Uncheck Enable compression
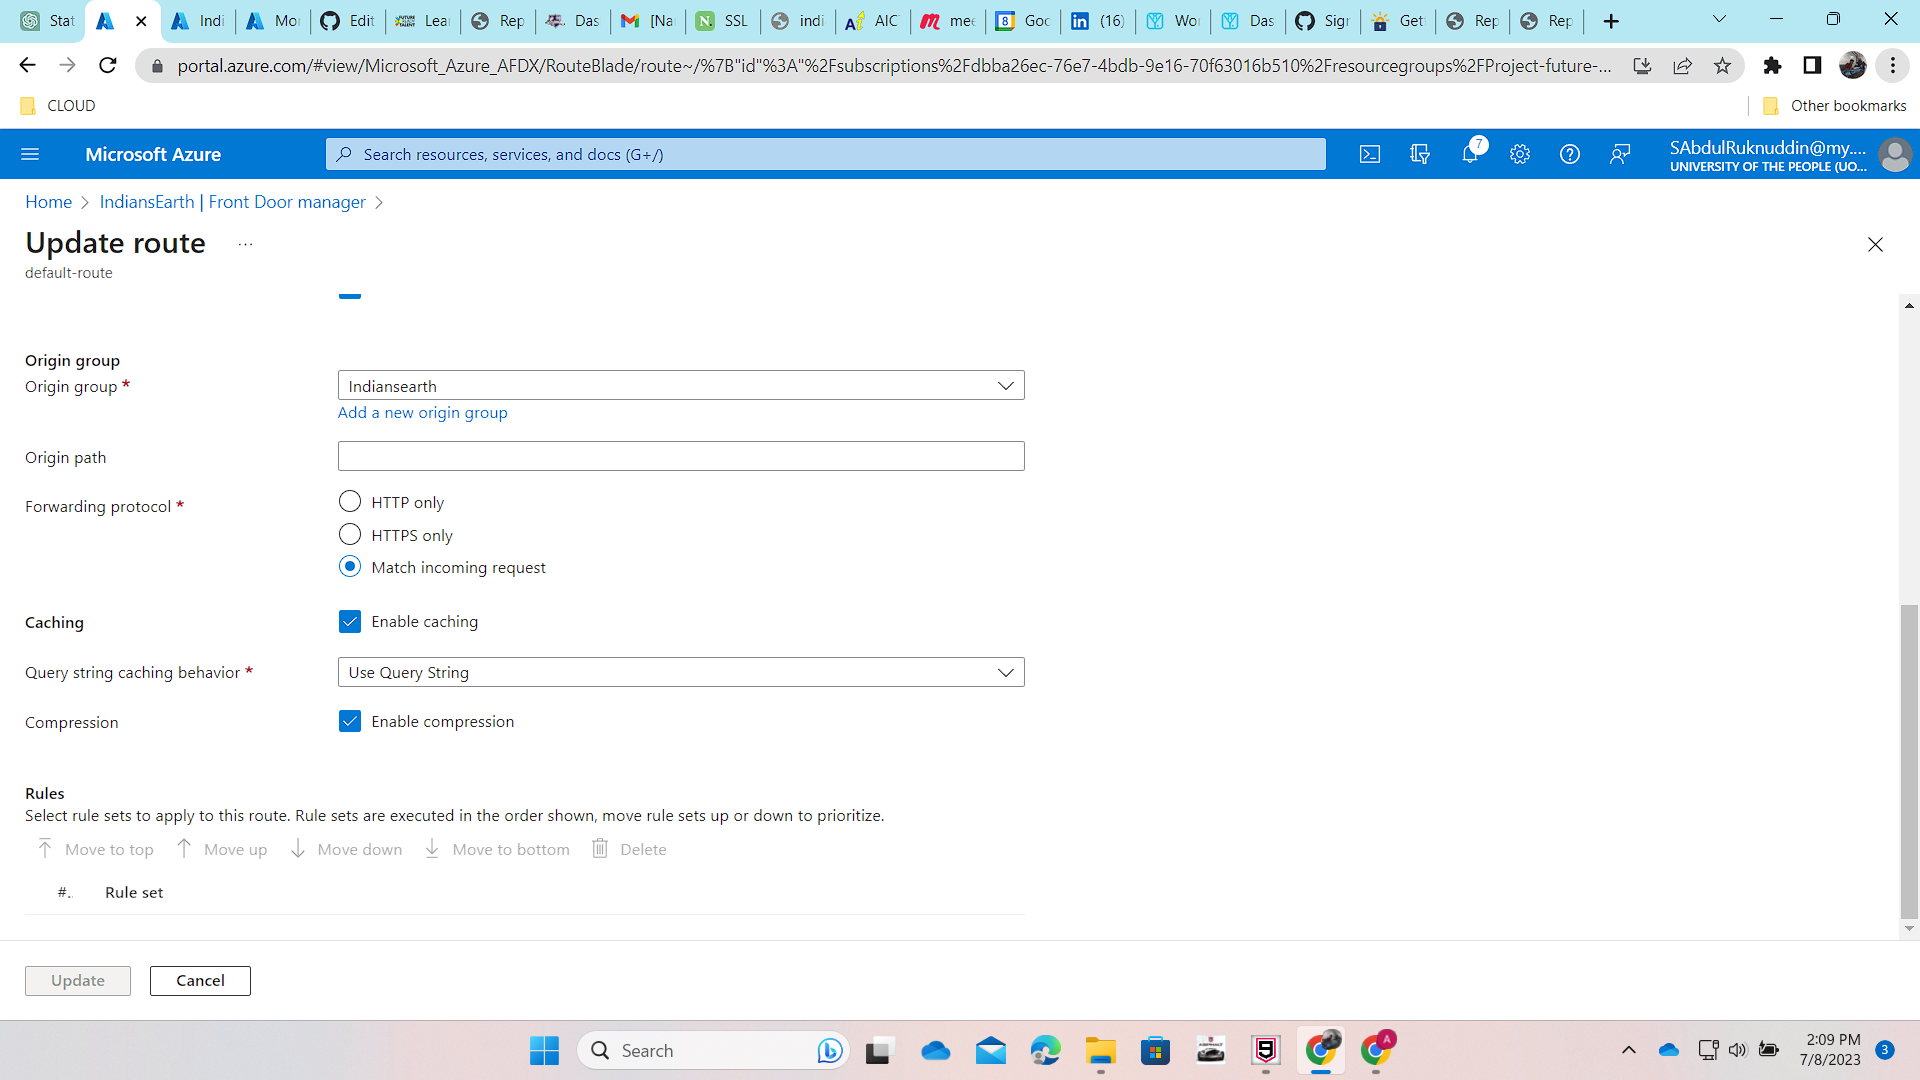 tap(350, 721)
